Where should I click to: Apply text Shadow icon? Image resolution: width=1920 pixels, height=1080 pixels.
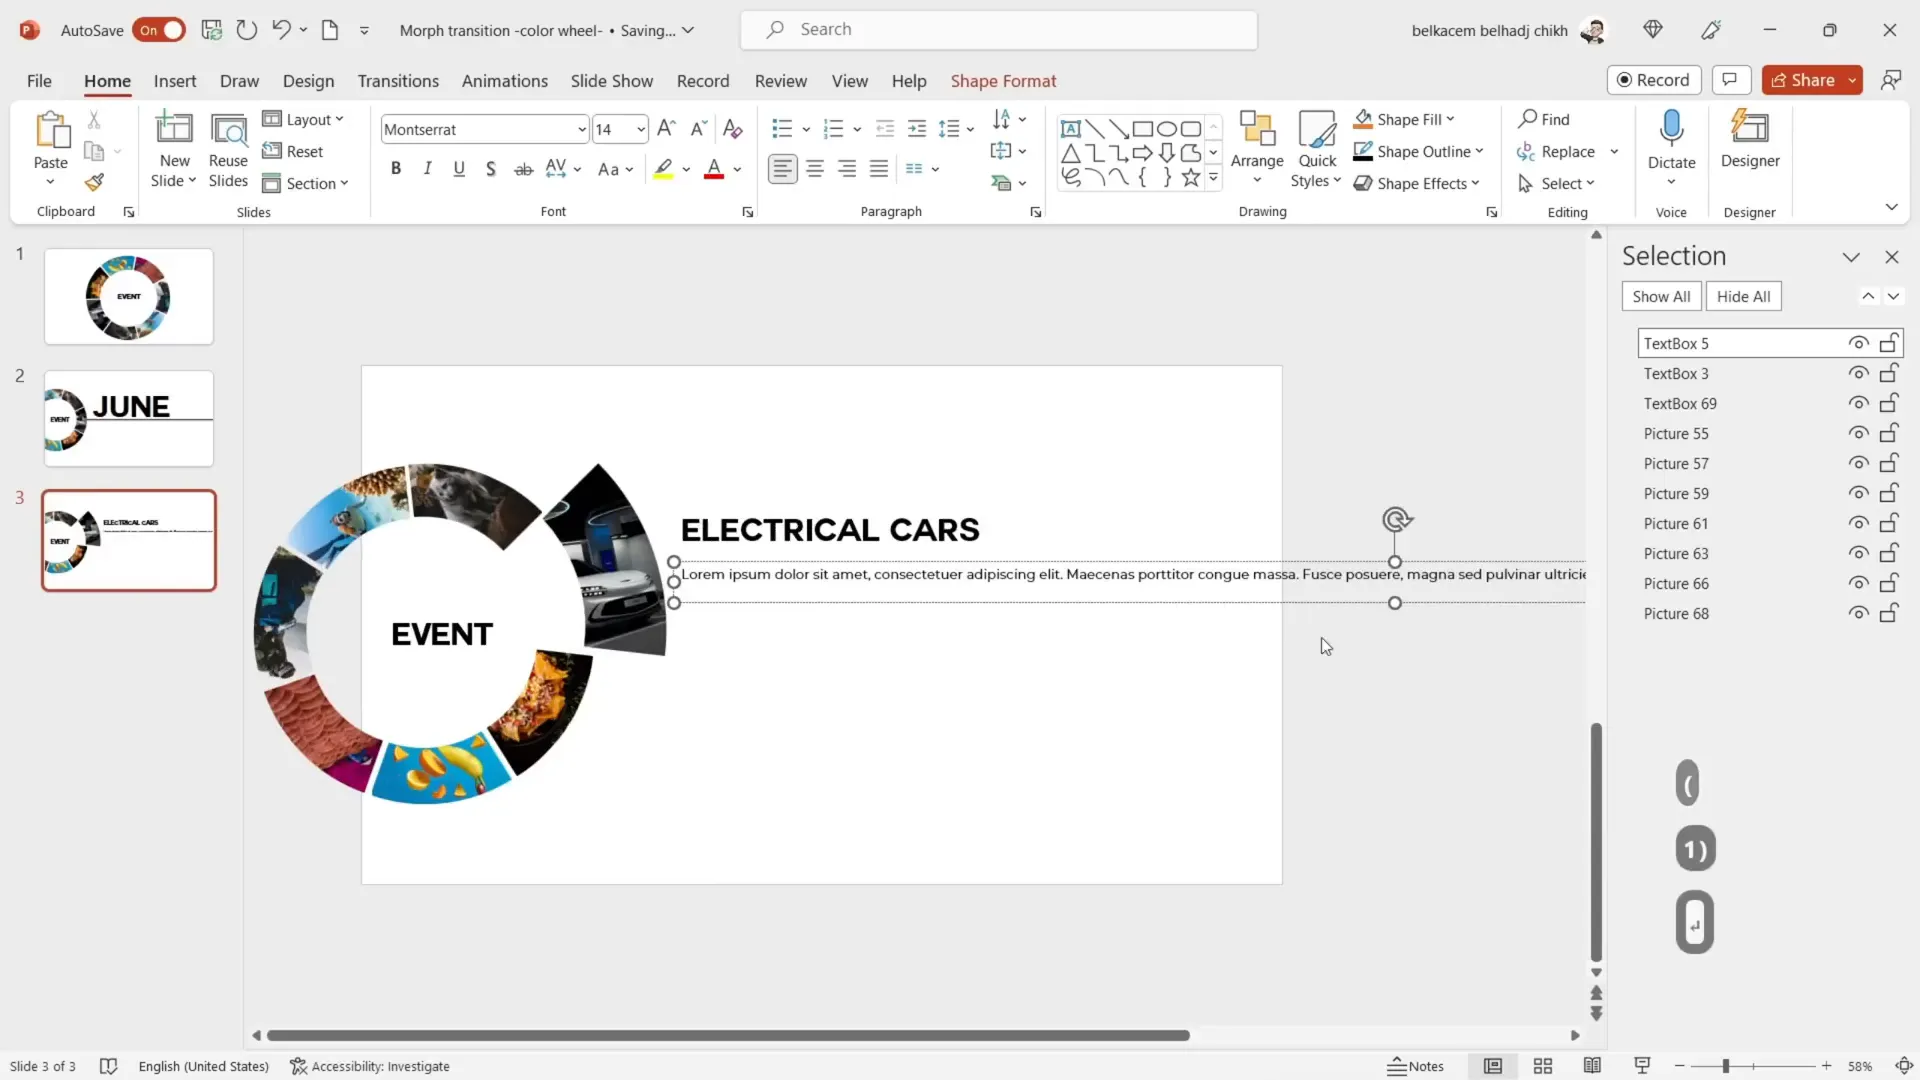tap(491, 169)
